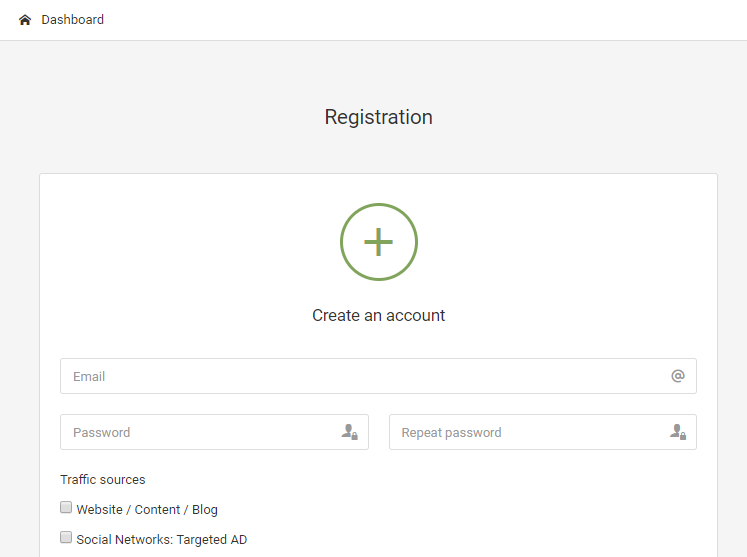Select the Password placeholder text

(101, 433)
